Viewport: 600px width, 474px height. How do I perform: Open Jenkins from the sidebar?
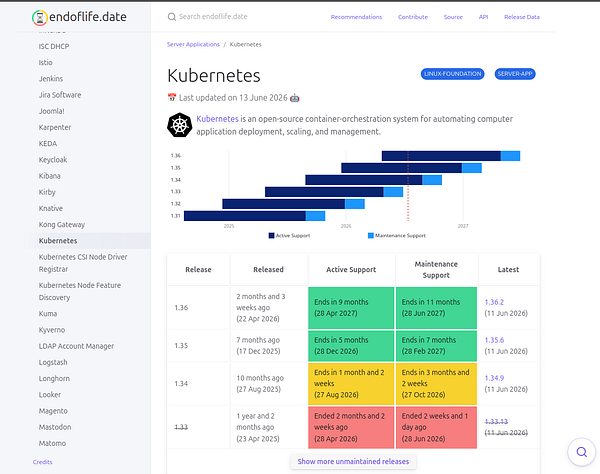point(51,79)
